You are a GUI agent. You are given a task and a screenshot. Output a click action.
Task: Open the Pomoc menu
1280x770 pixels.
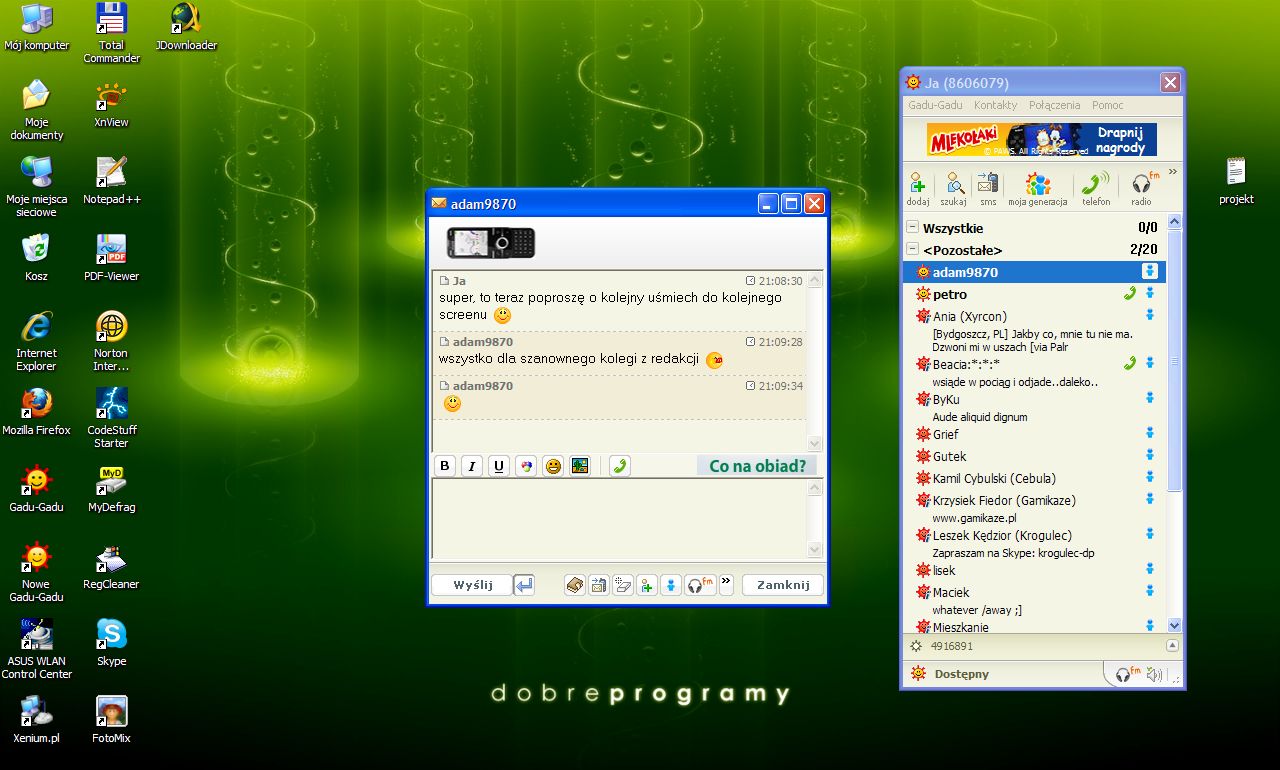tap(1107, 105)
